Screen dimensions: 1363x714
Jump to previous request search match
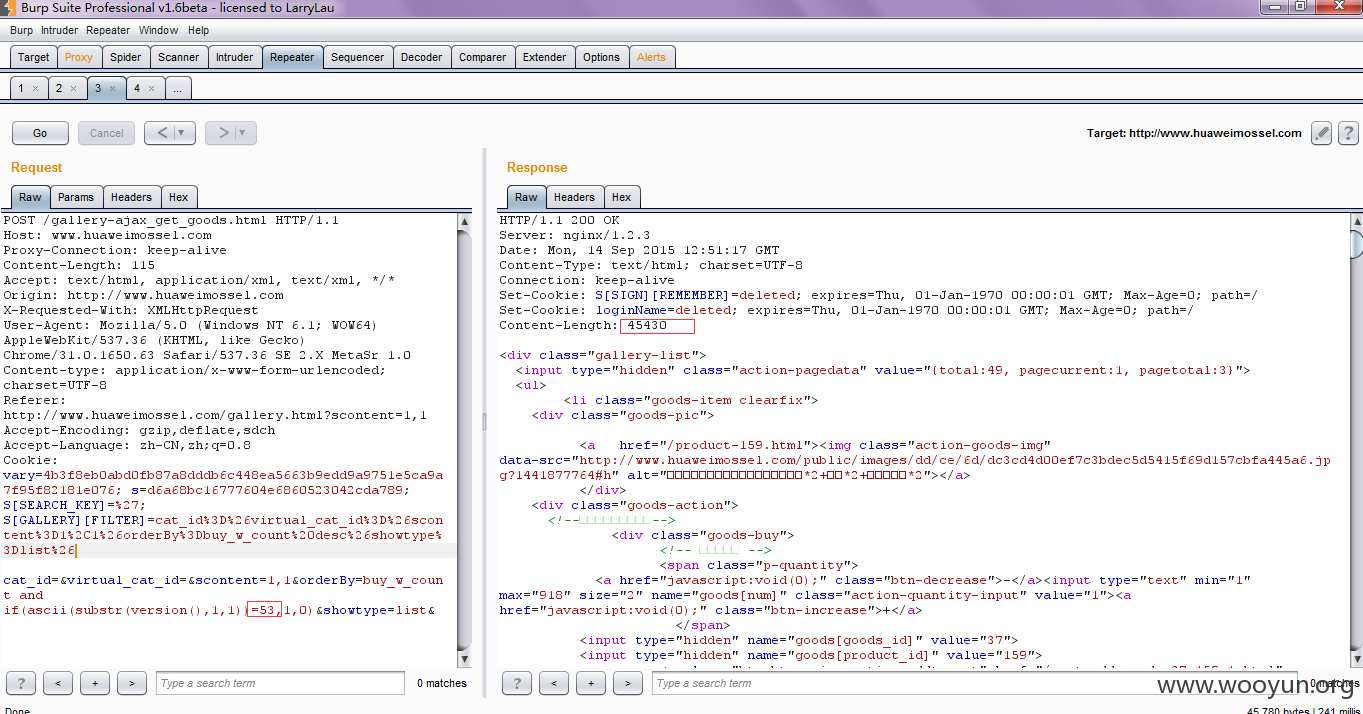pyautogui.click(x=58, y=683)
